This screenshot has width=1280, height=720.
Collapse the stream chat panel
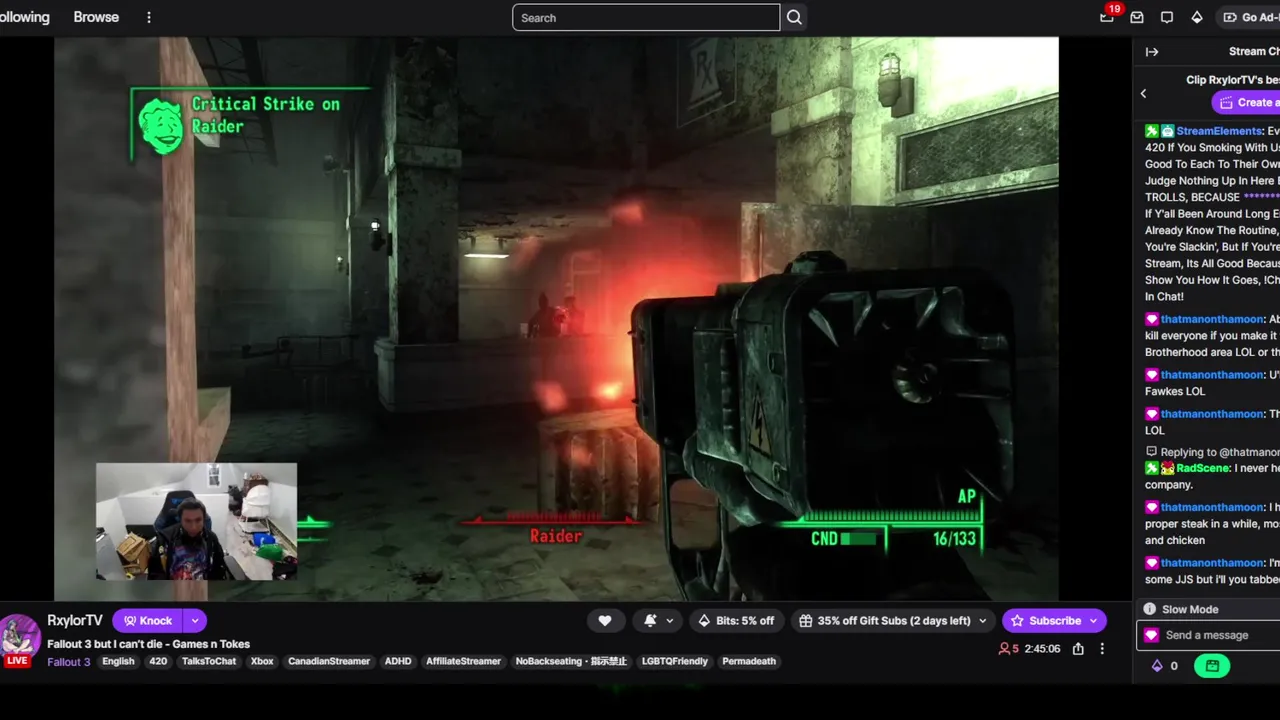(x=1152, y=52)
